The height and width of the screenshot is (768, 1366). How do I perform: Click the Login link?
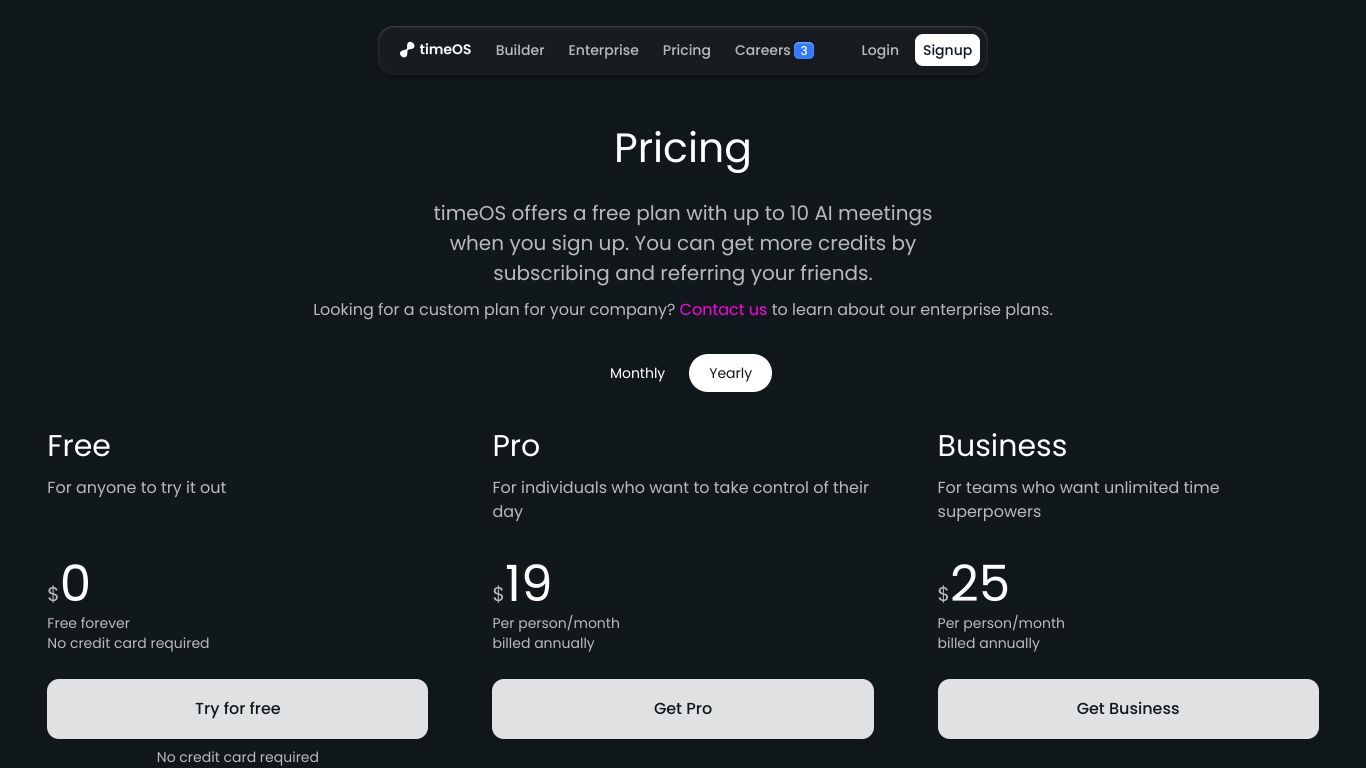coord(880,50)
